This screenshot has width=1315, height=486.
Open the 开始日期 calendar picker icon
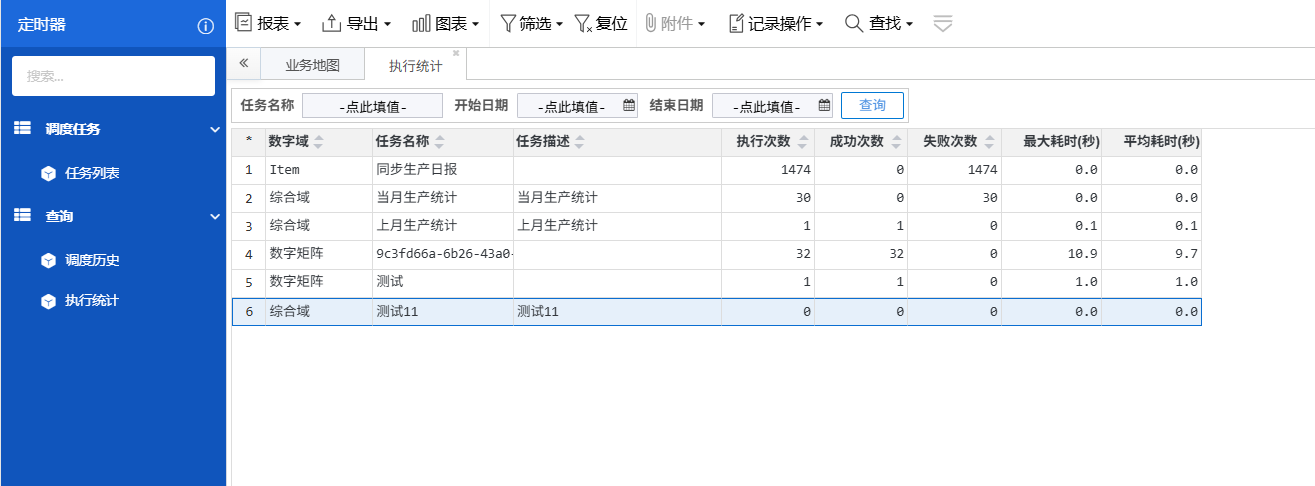coord(629,105)
